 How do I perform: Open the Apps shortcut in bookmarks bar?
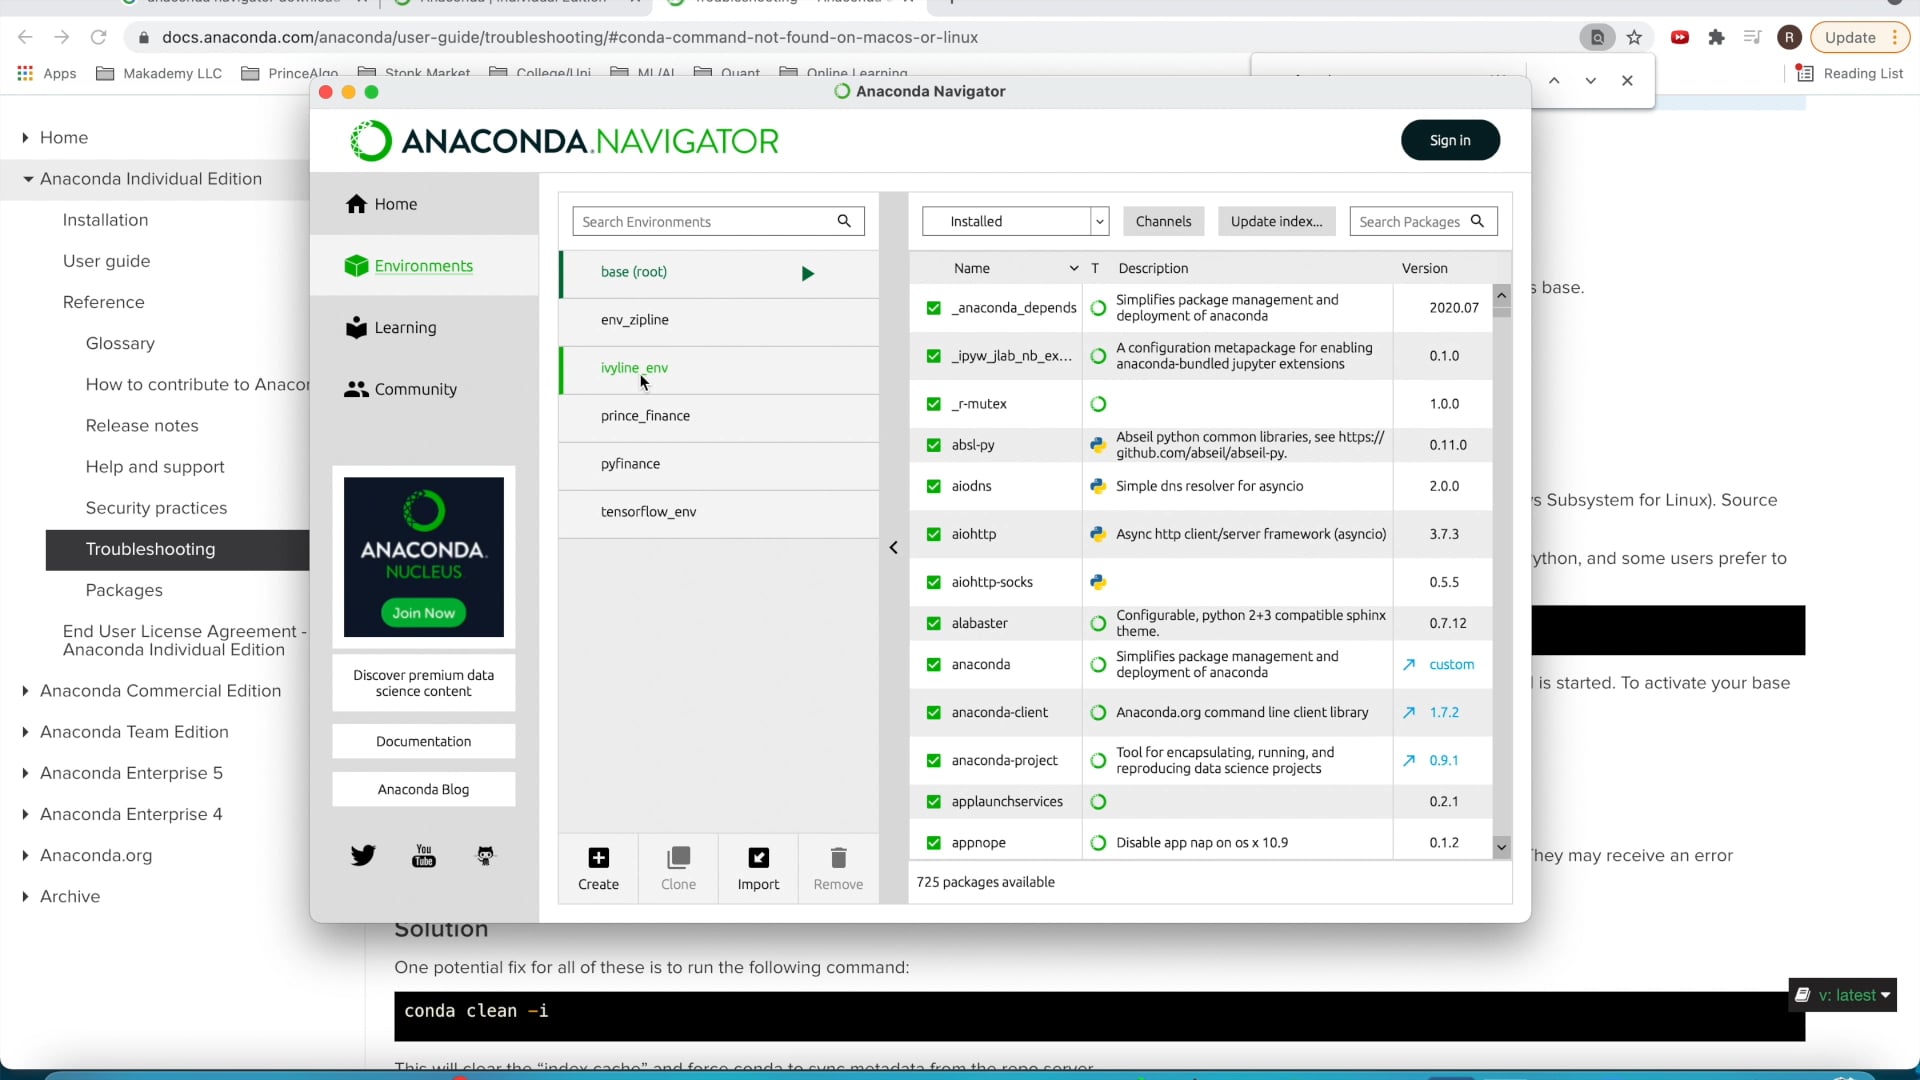tap(47, 73)
